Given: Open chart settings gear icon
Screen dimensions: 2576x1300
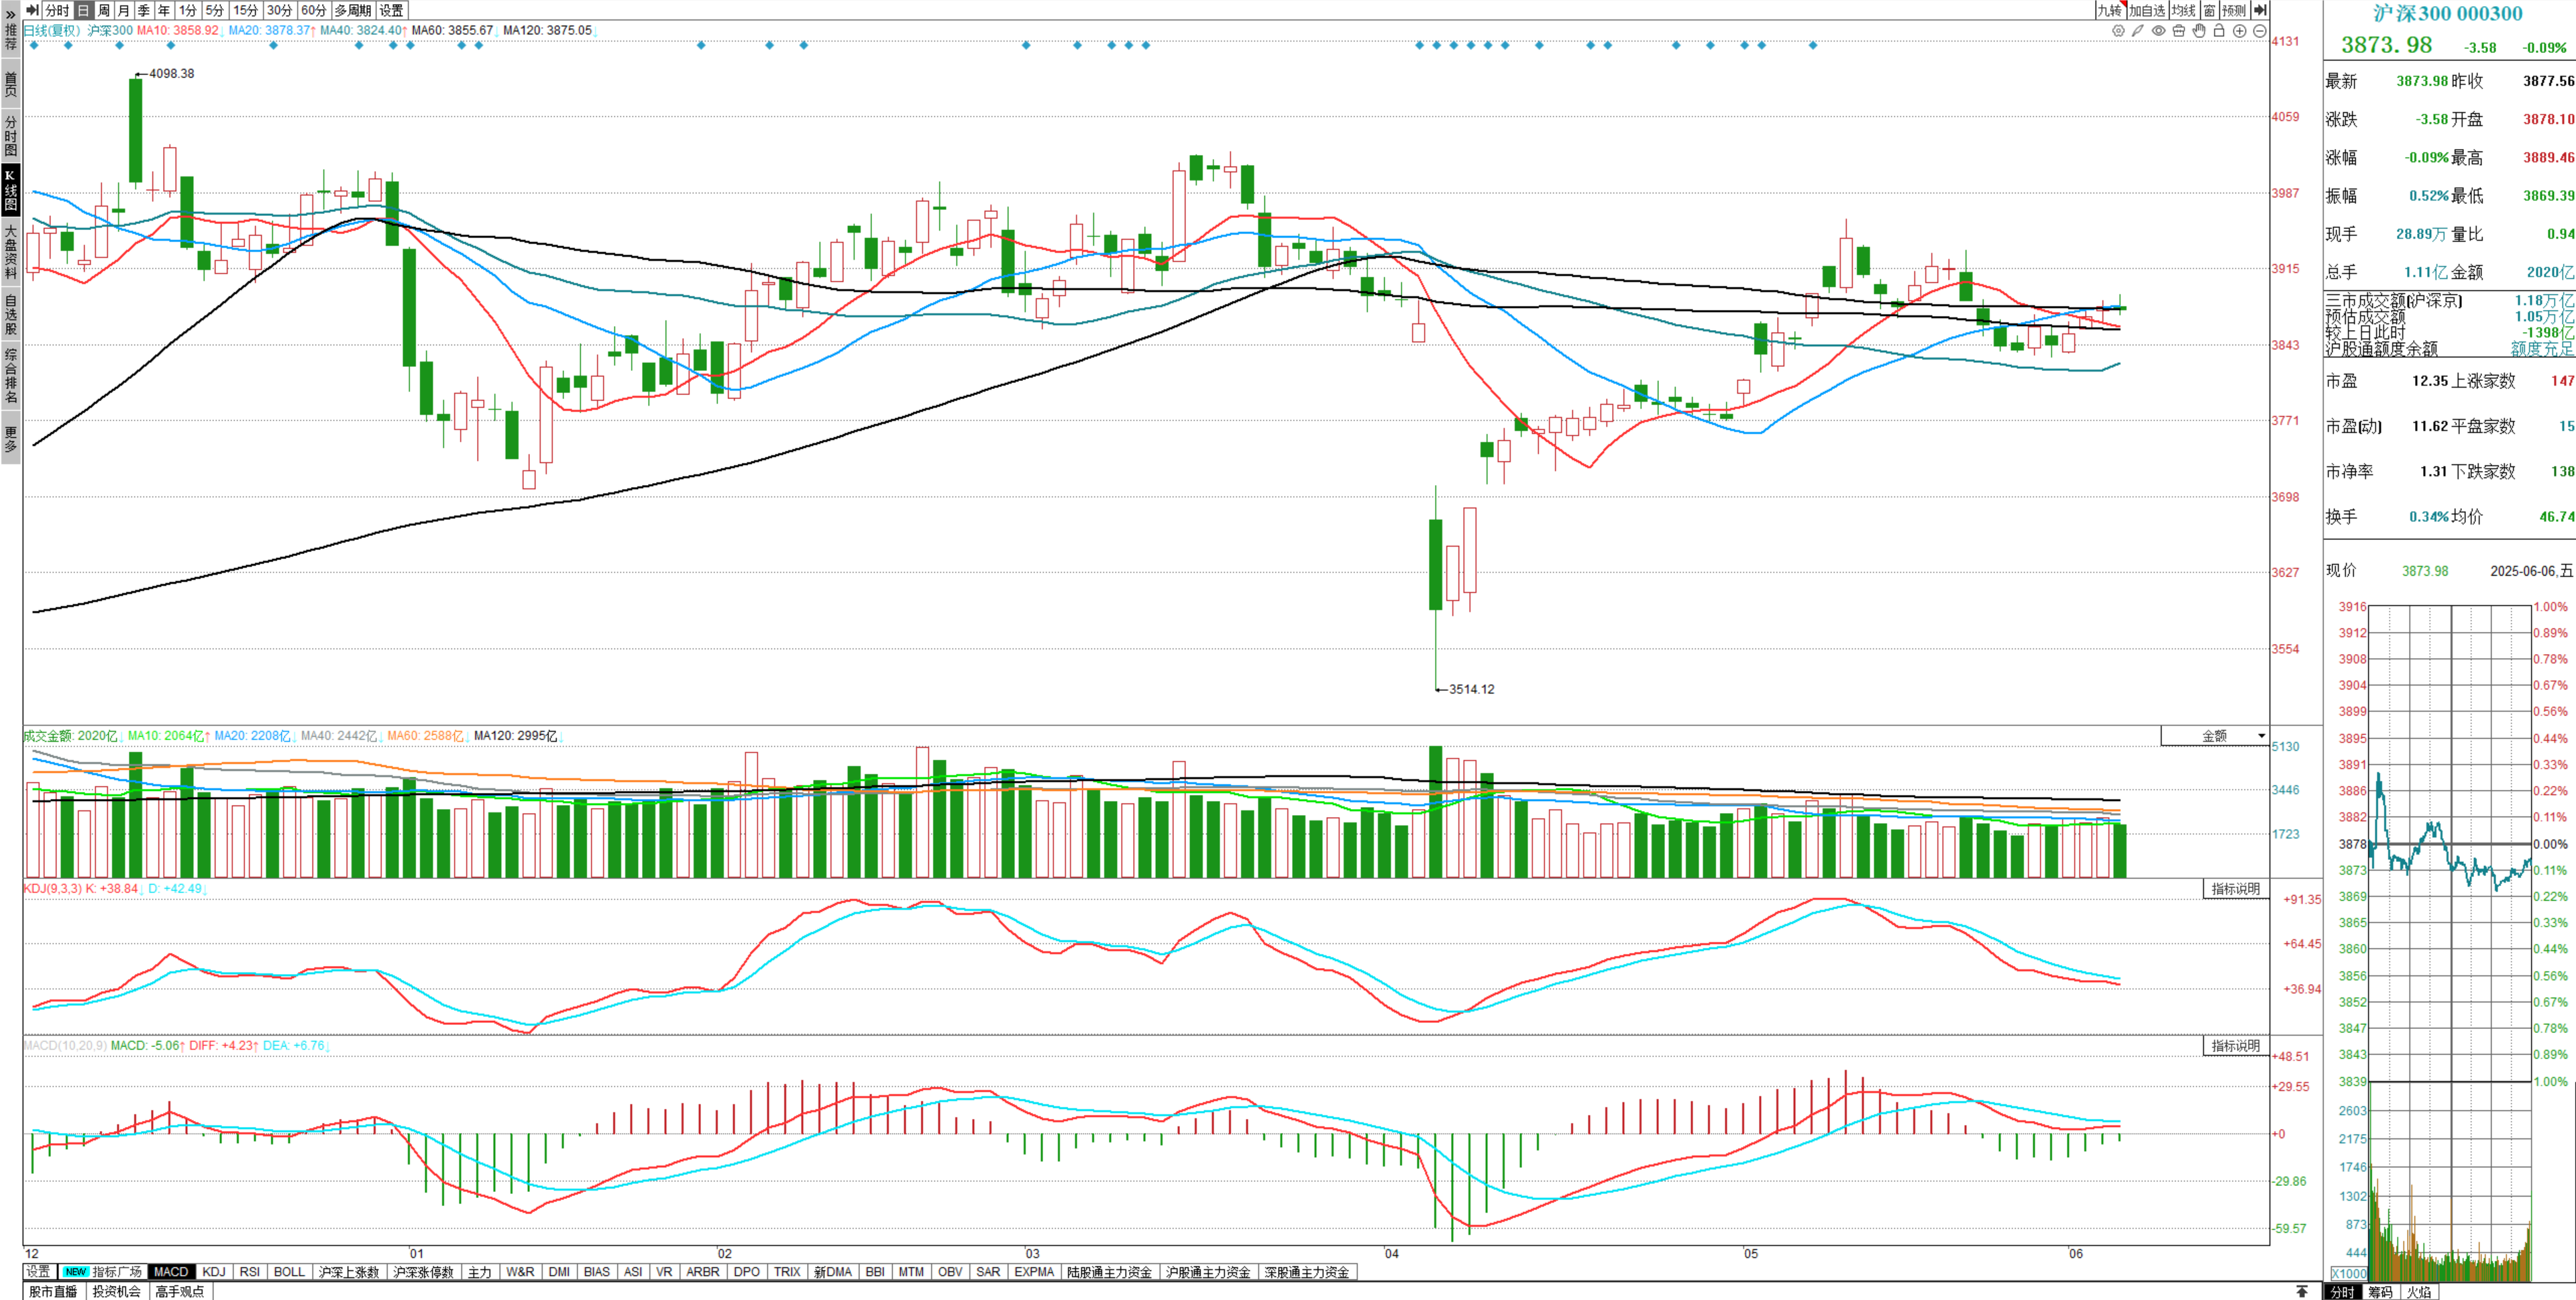Looking at the screenshot, I should 2118,31.
